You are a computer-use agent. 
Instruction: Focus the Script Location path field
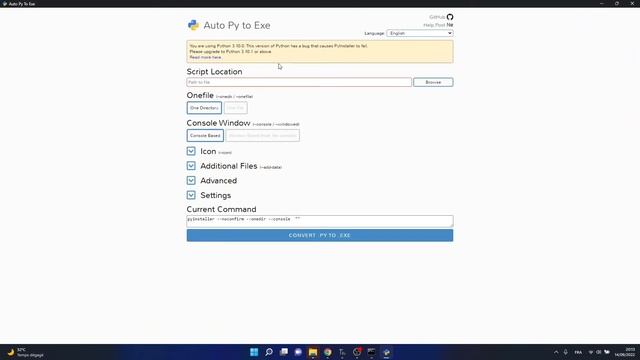point(299,82)
